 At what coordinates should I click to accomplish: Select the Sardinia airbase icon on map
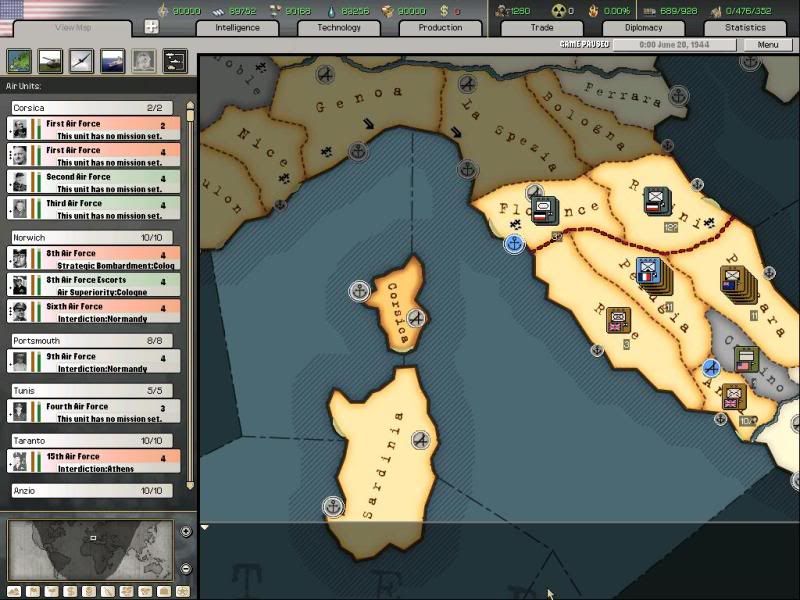421,440
